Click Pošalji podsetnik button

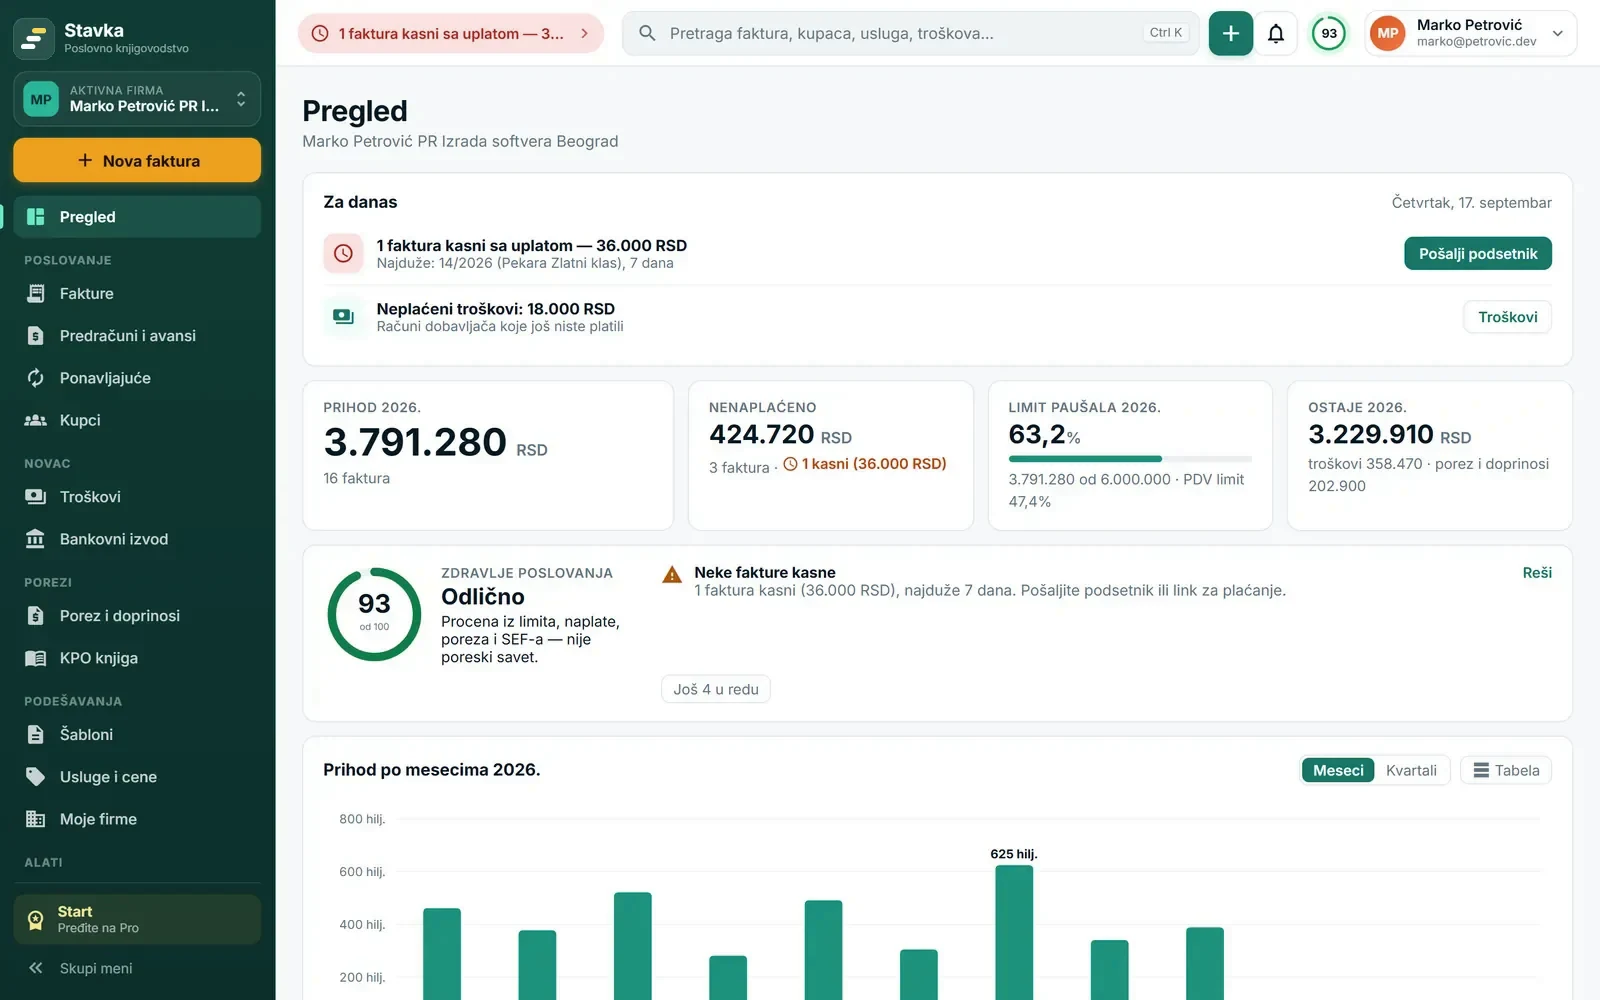click(x=1478, y=254)
